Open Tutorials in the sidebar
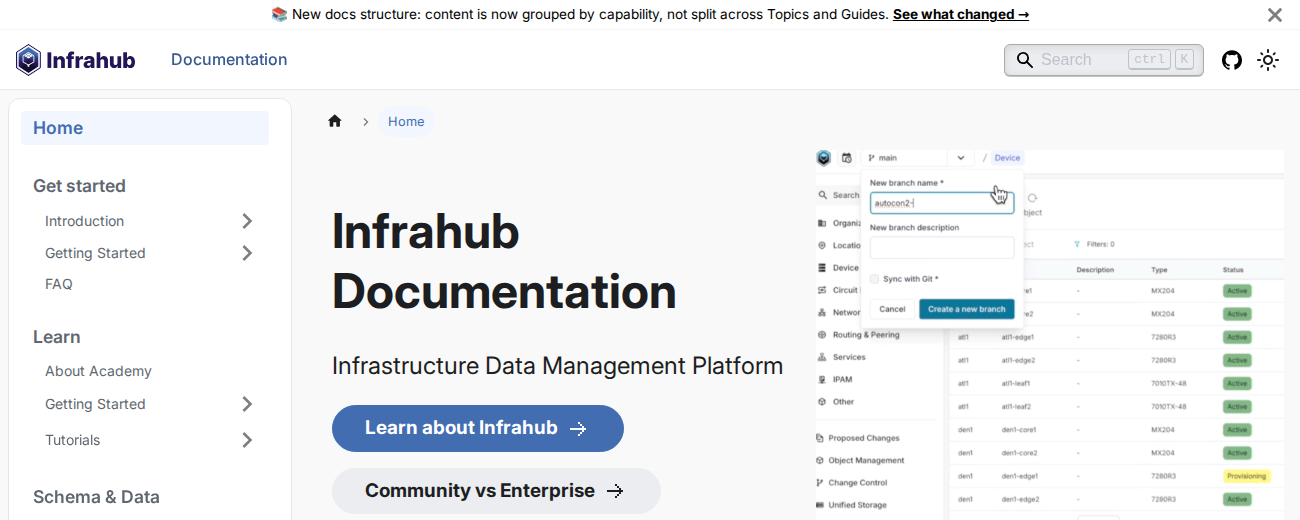The height and width of the screenshot is (520, 1300). coord(73,440)
